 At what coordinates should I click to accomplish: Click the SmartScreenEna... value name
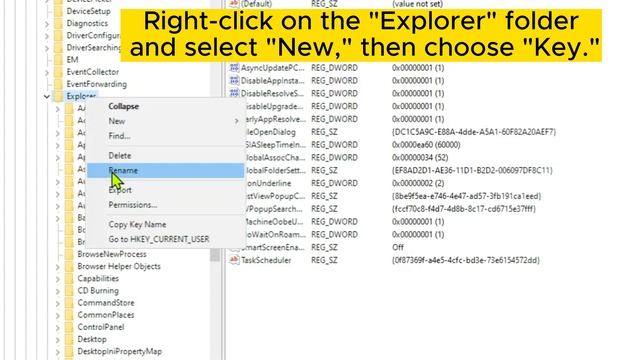tap(273, 247)
